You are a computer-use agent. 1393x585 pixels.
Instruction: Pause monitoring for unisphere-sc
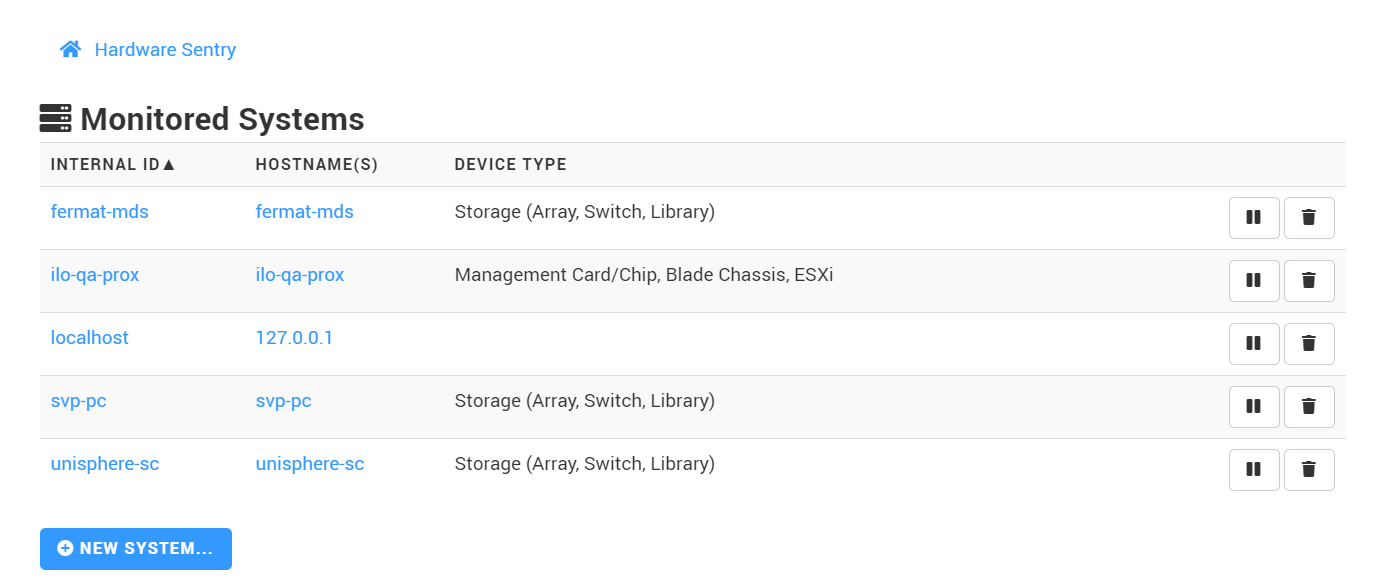(x=1254, y=469)
